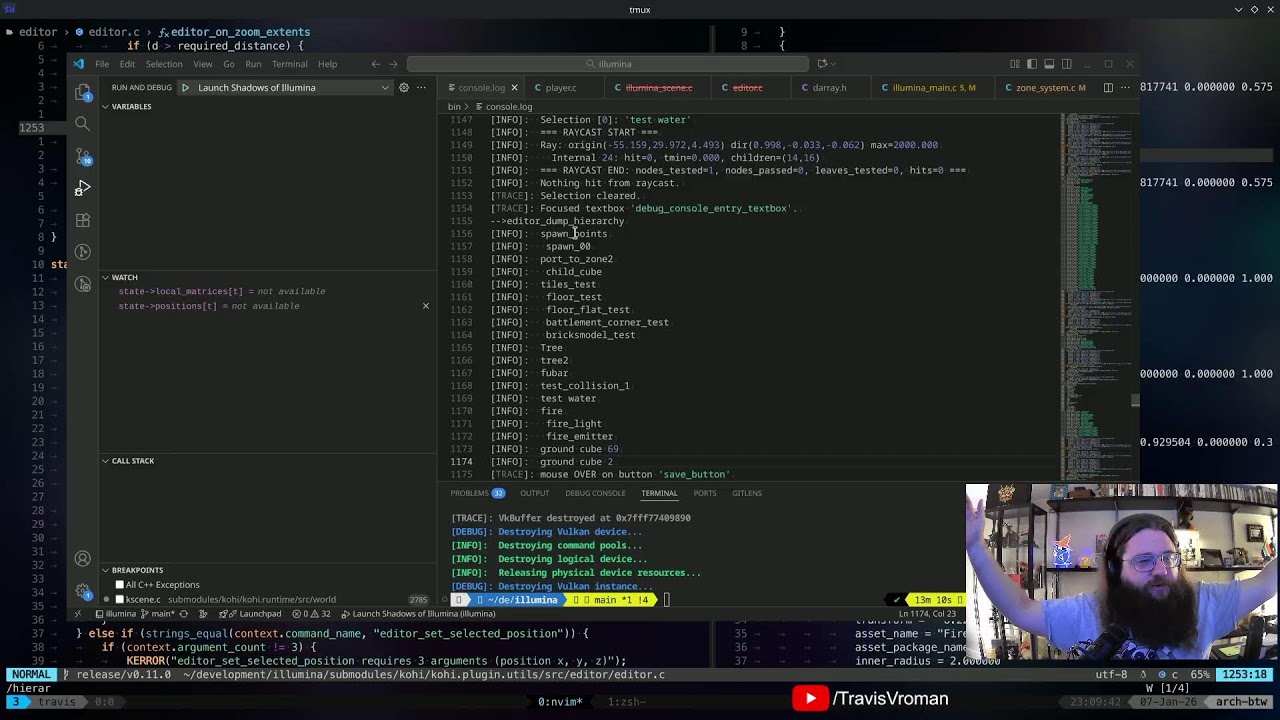Click the main* branch in status bar
The width and height of the screenshot is (1280, 720).
(157, 614)
